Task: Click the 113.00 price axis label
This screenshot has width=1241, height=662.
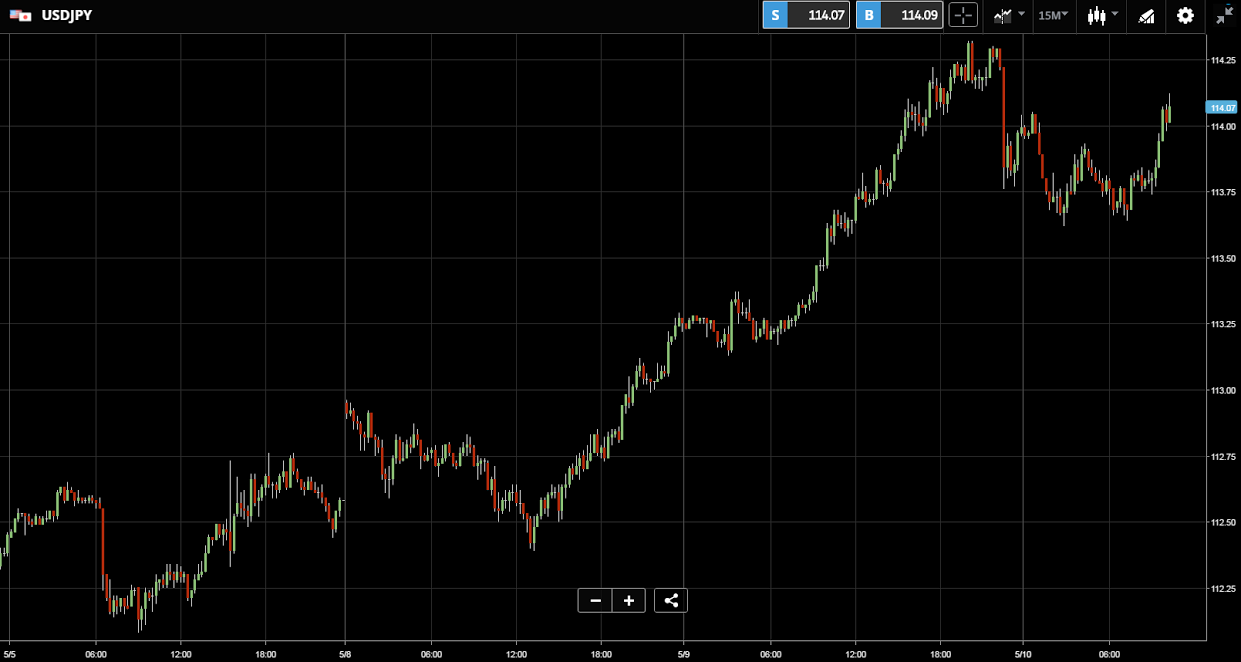Action: (x=1222, y=390)
